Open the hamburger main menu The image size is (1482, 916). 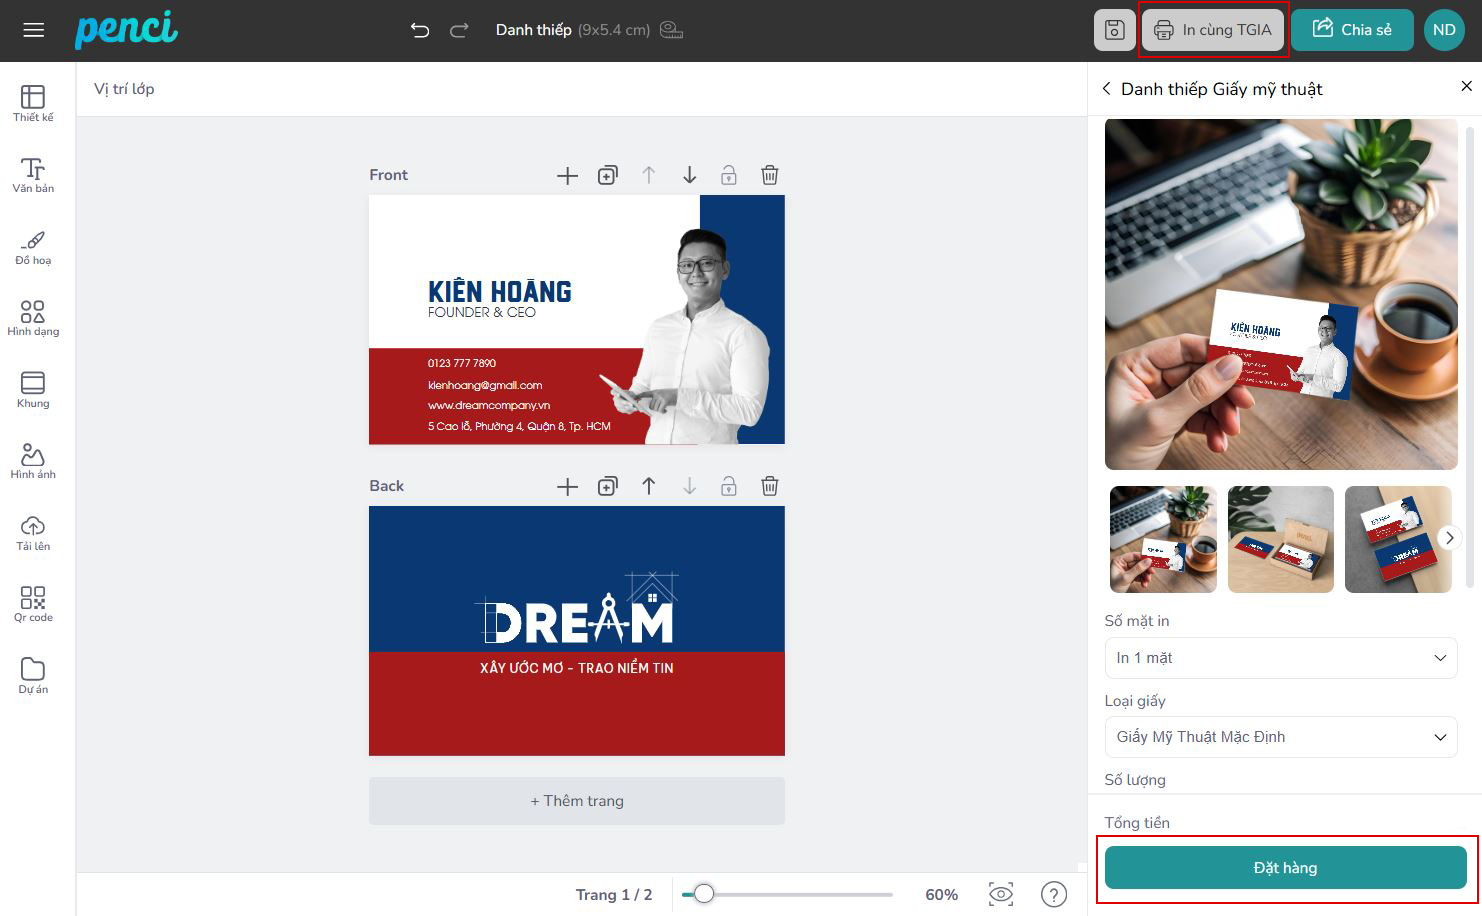pyautogui.click(x=34, y=30)
